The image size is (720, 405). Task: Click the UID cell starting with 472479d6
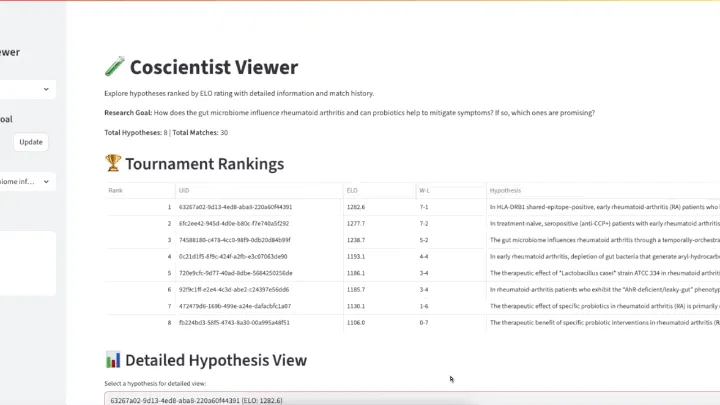tap(259, 306)
